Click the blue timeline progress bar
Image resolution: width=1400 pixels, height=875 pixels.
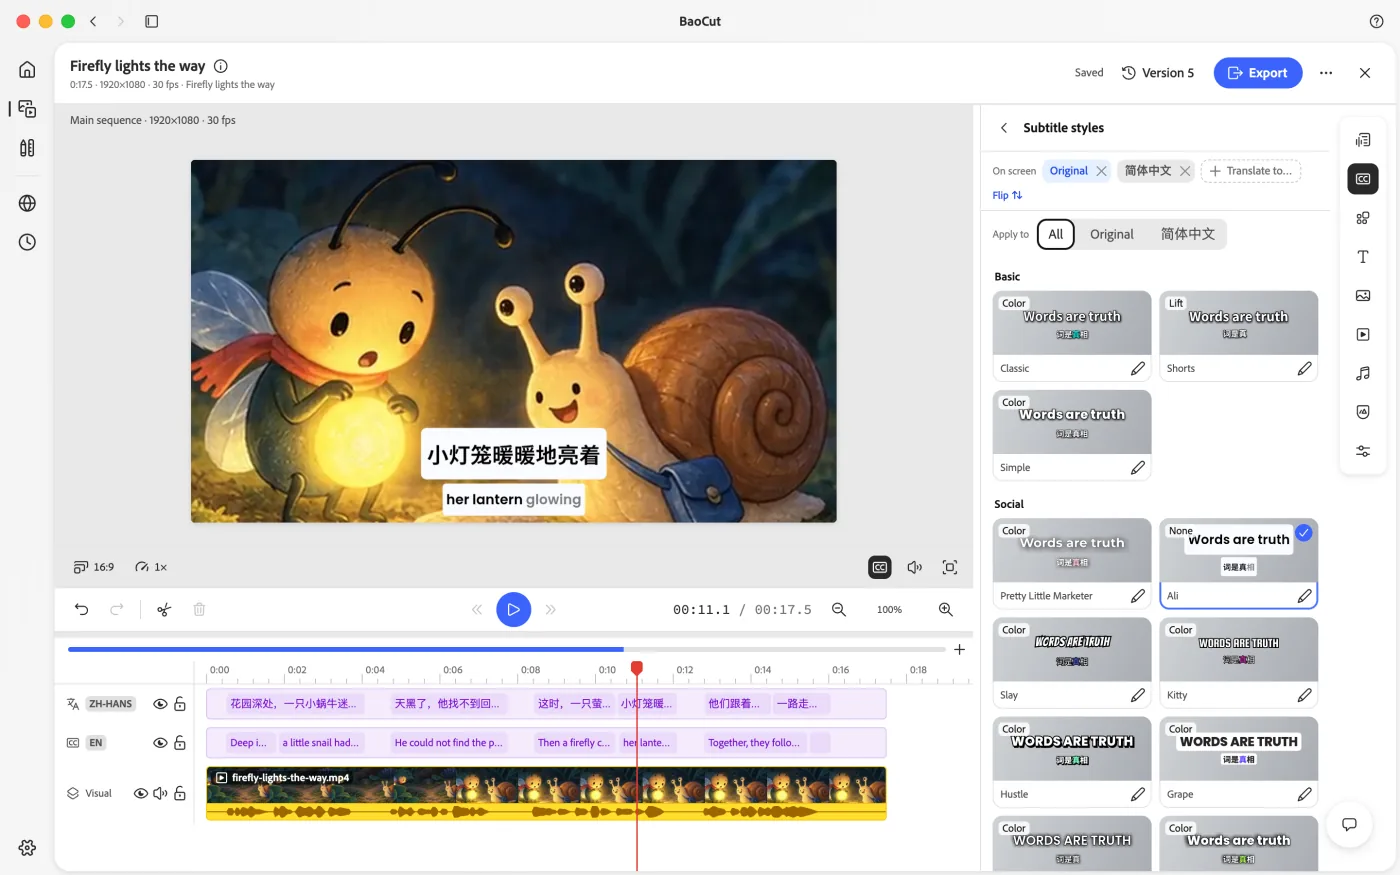[x=346, y=650]
